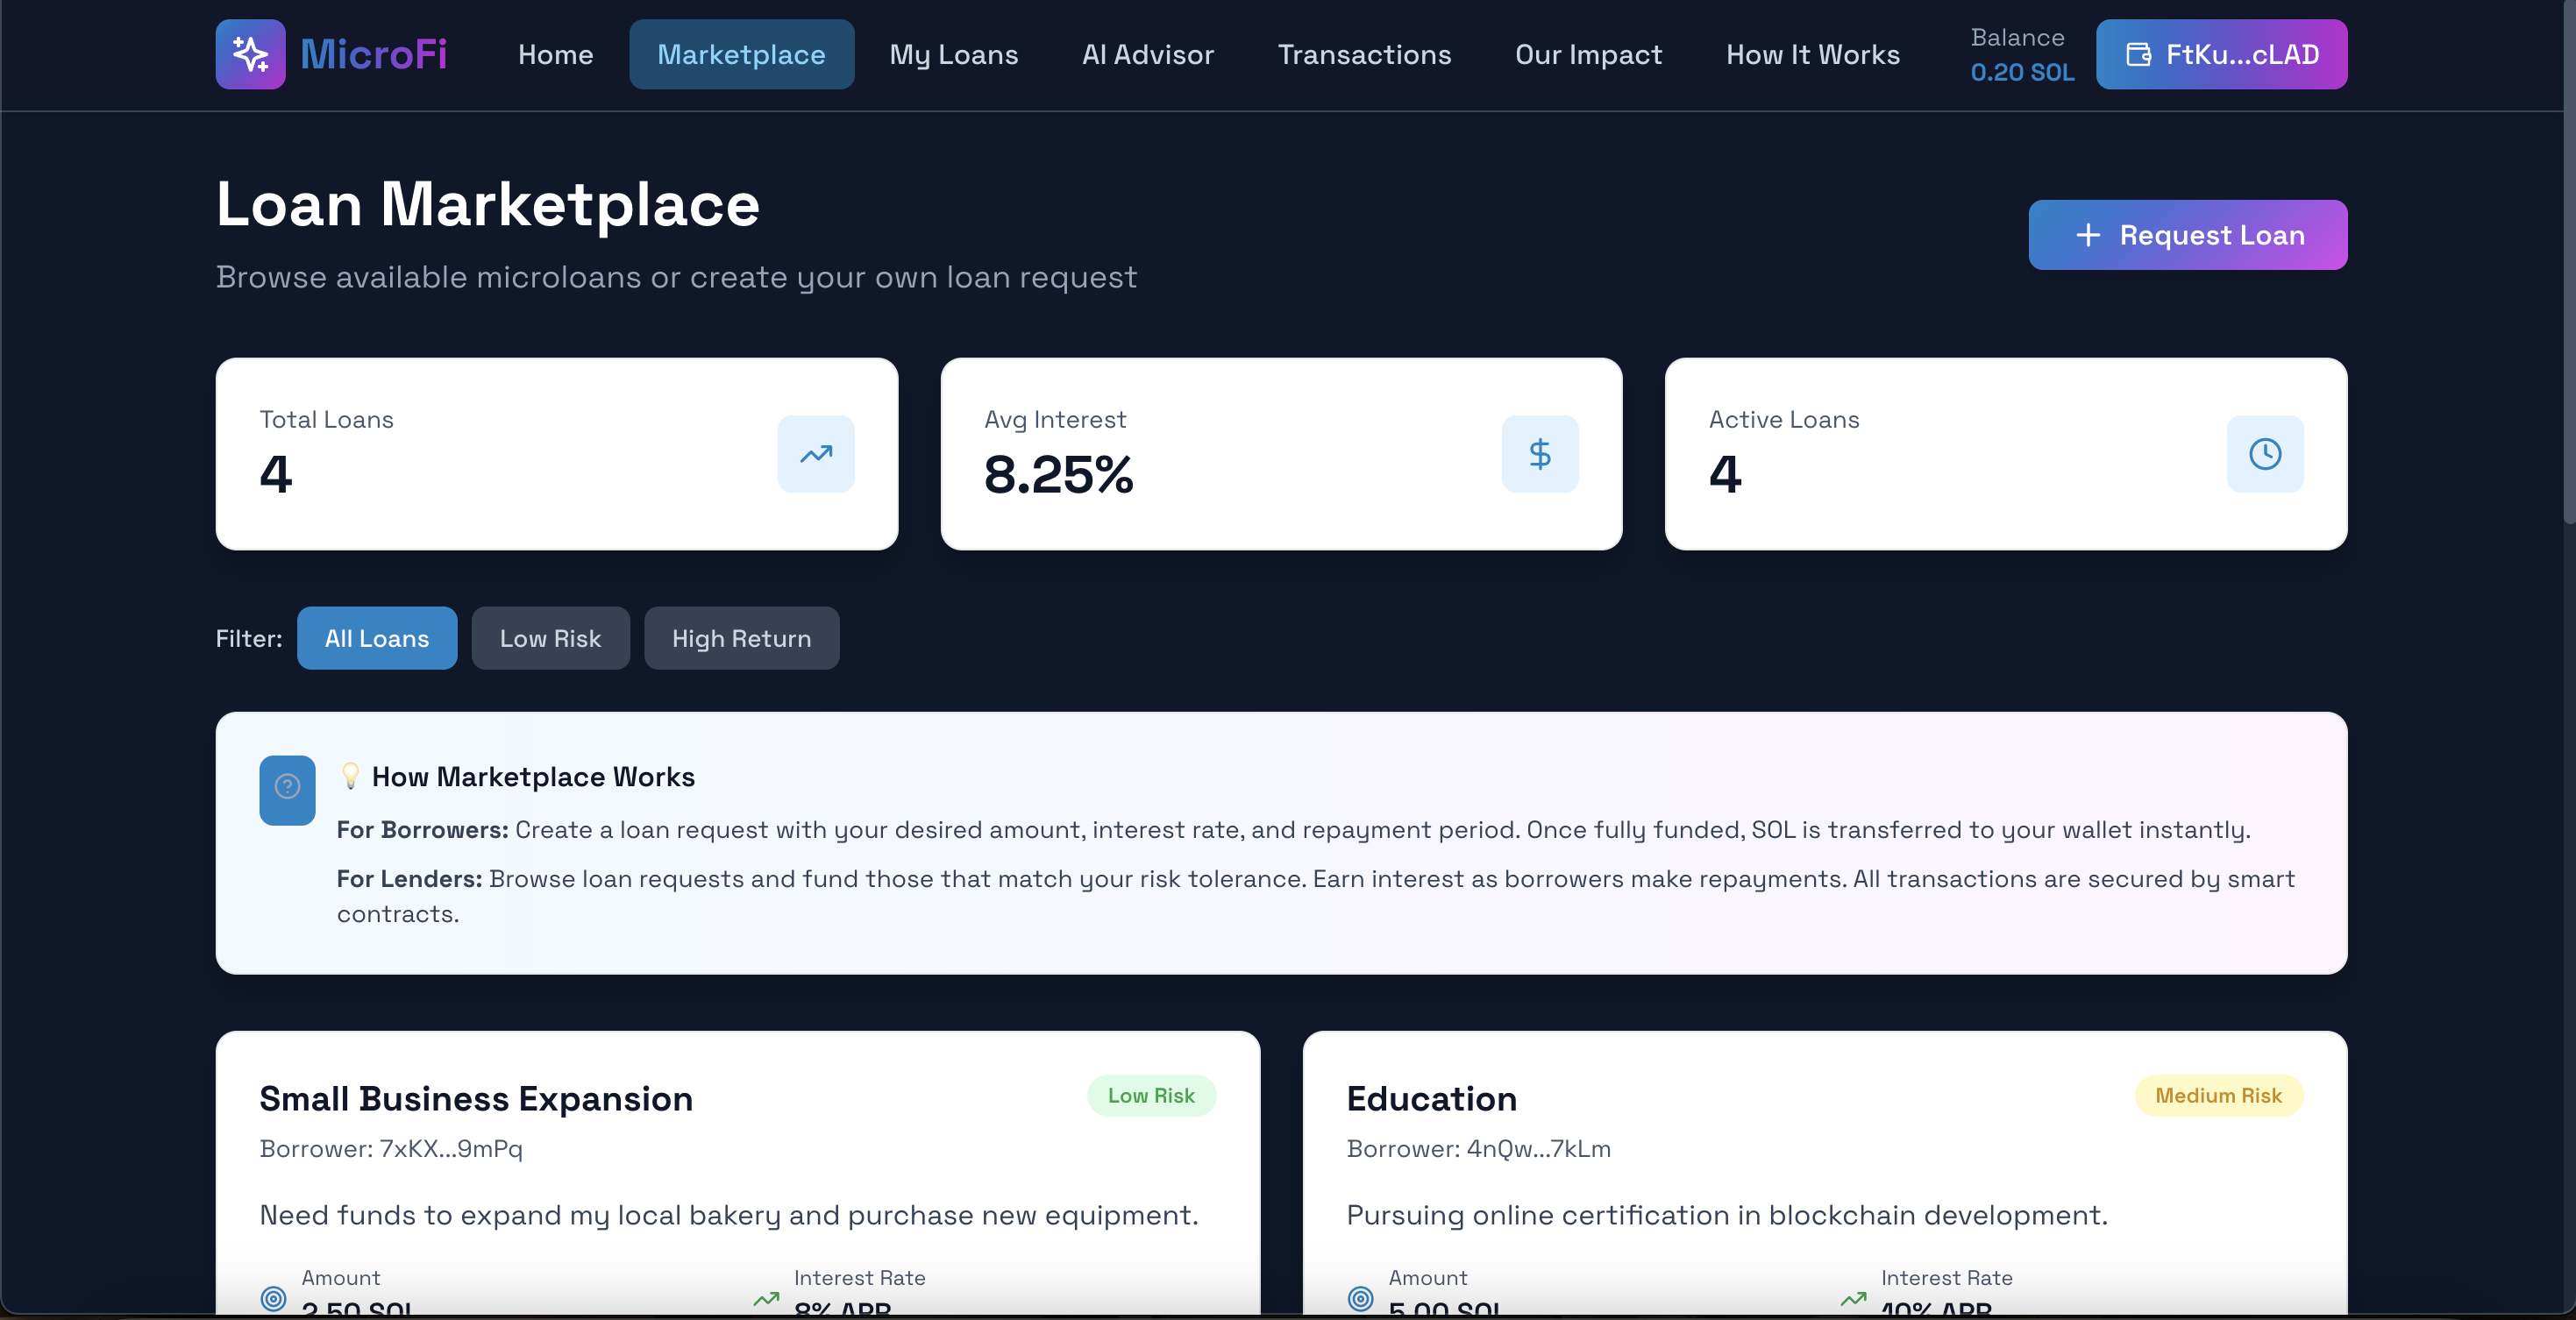Navigate to Our Impact
Viewport: 2576px width, 1320px height.
pyautogui.click(x=1588, y=54)
